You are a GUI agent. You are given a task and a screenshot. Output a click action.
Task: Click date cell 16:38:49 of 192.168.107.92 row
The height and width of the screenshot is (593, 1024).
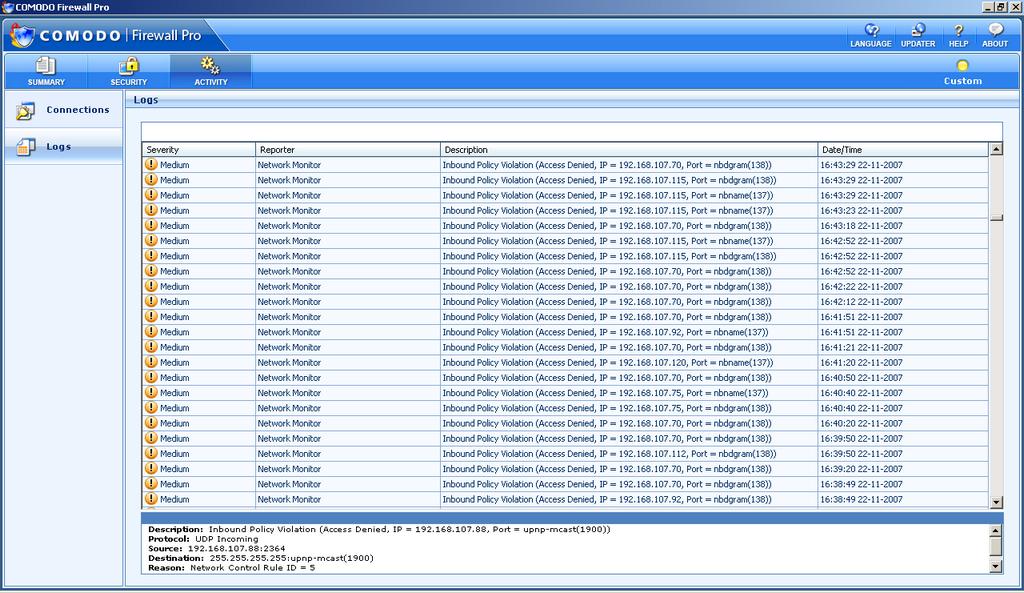(x=861, y=500)
